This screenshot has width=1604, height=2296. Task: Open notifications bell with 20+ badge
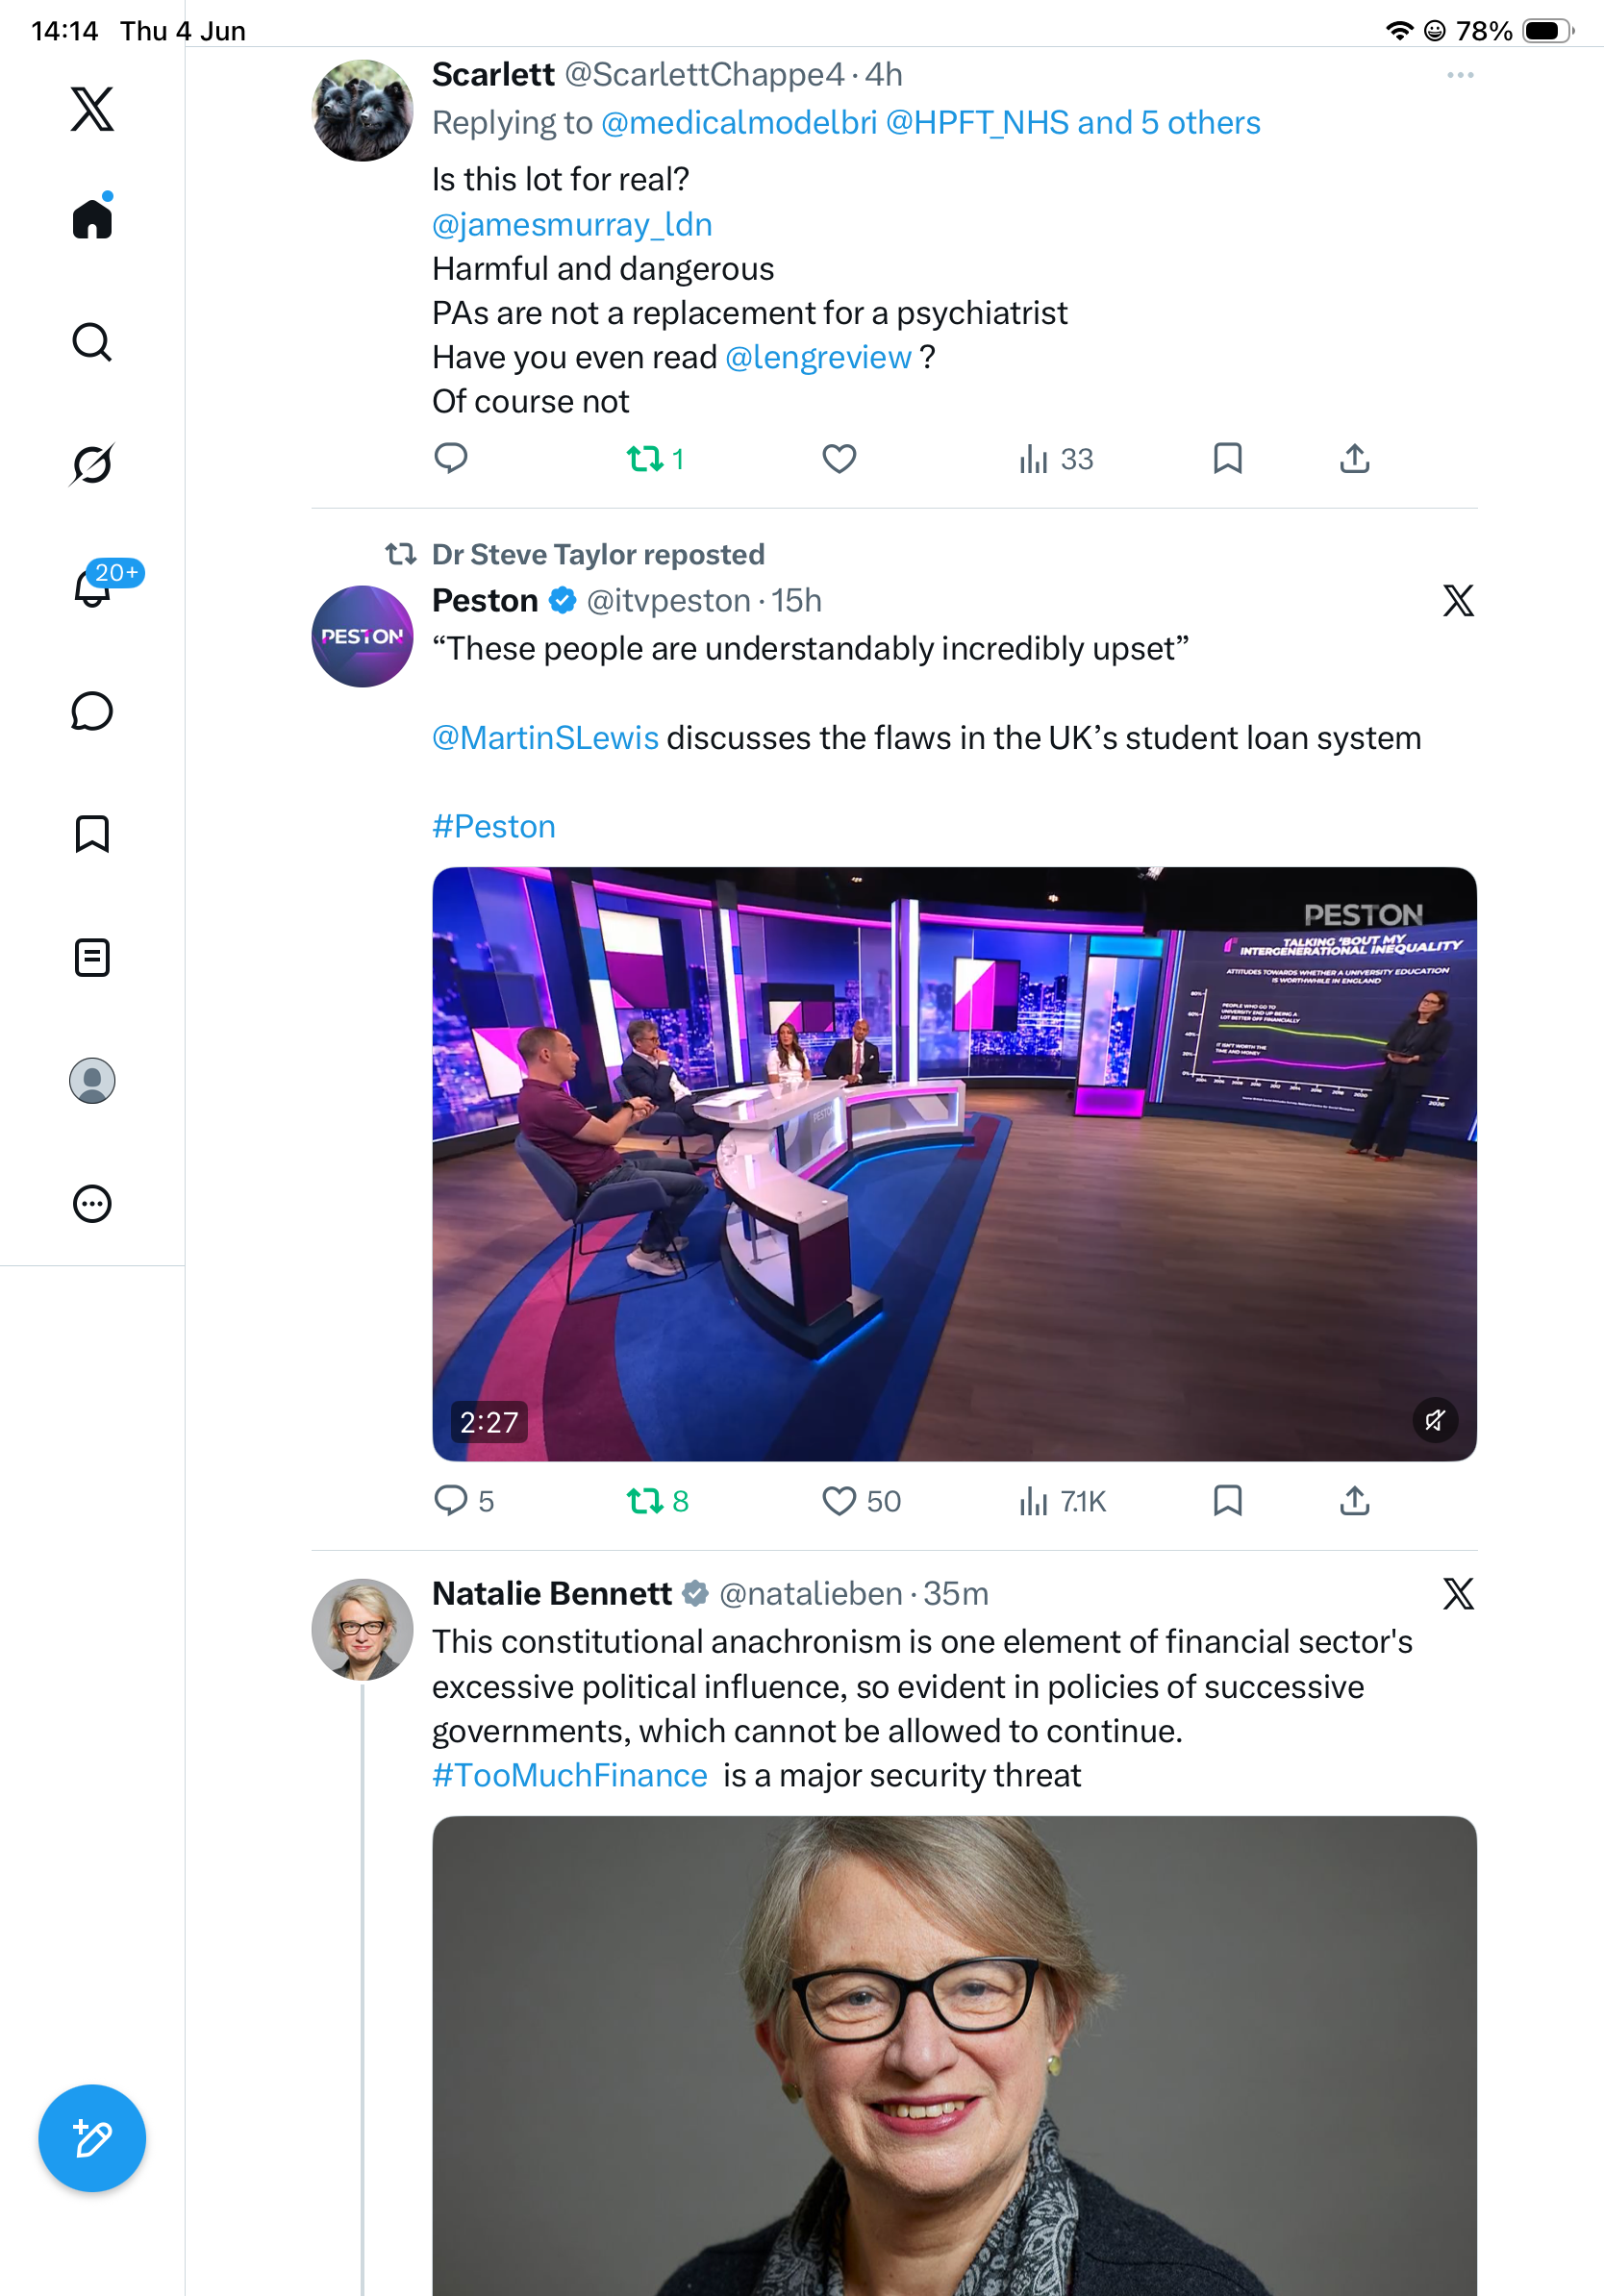92,587
